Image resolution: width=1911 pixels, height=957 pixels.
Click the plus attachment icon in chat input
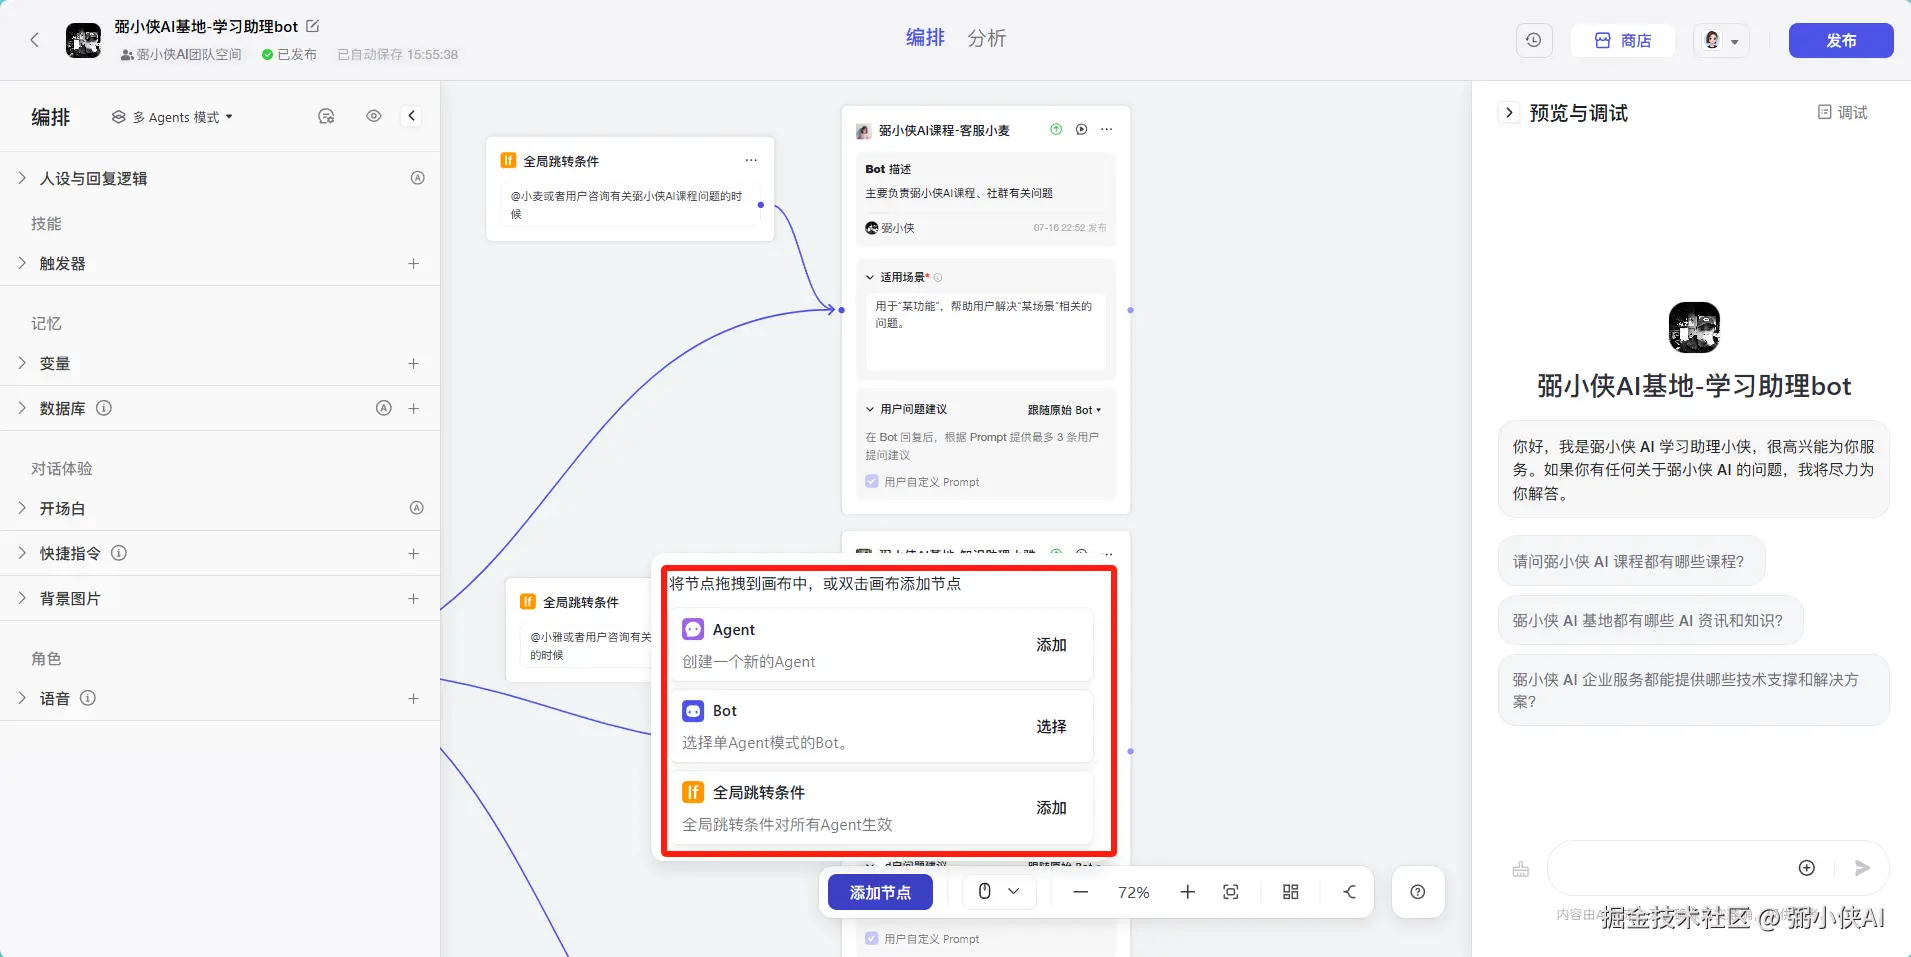1806,868
